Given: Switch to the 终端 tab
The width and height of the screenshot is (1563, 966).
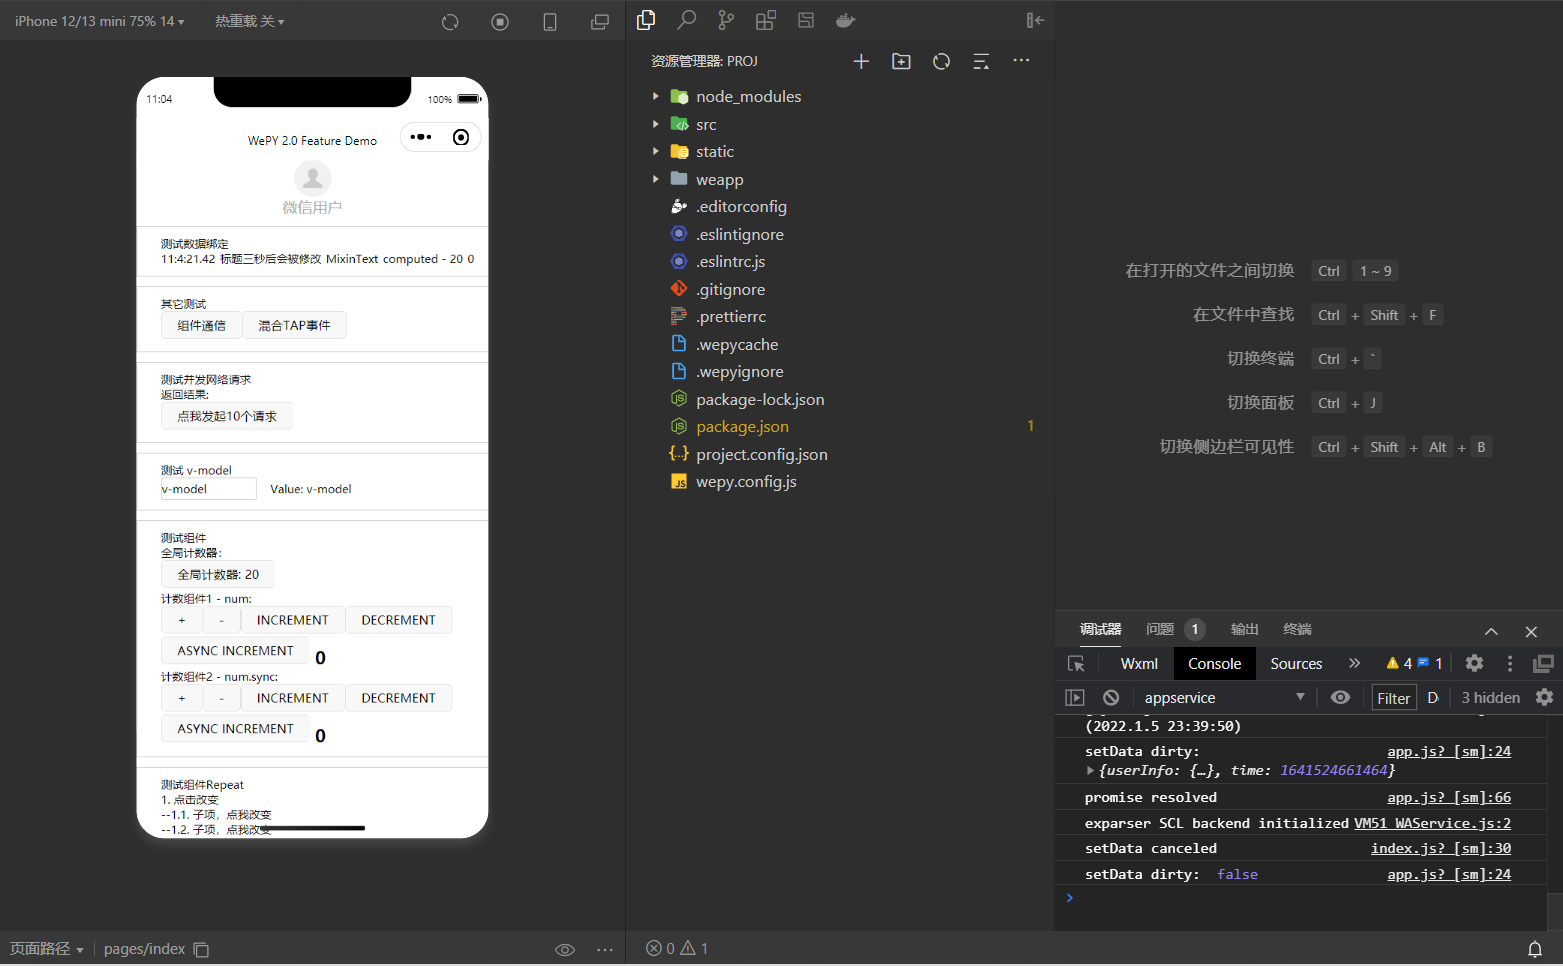Looking at the screenshot, I should click(1297, 629).
